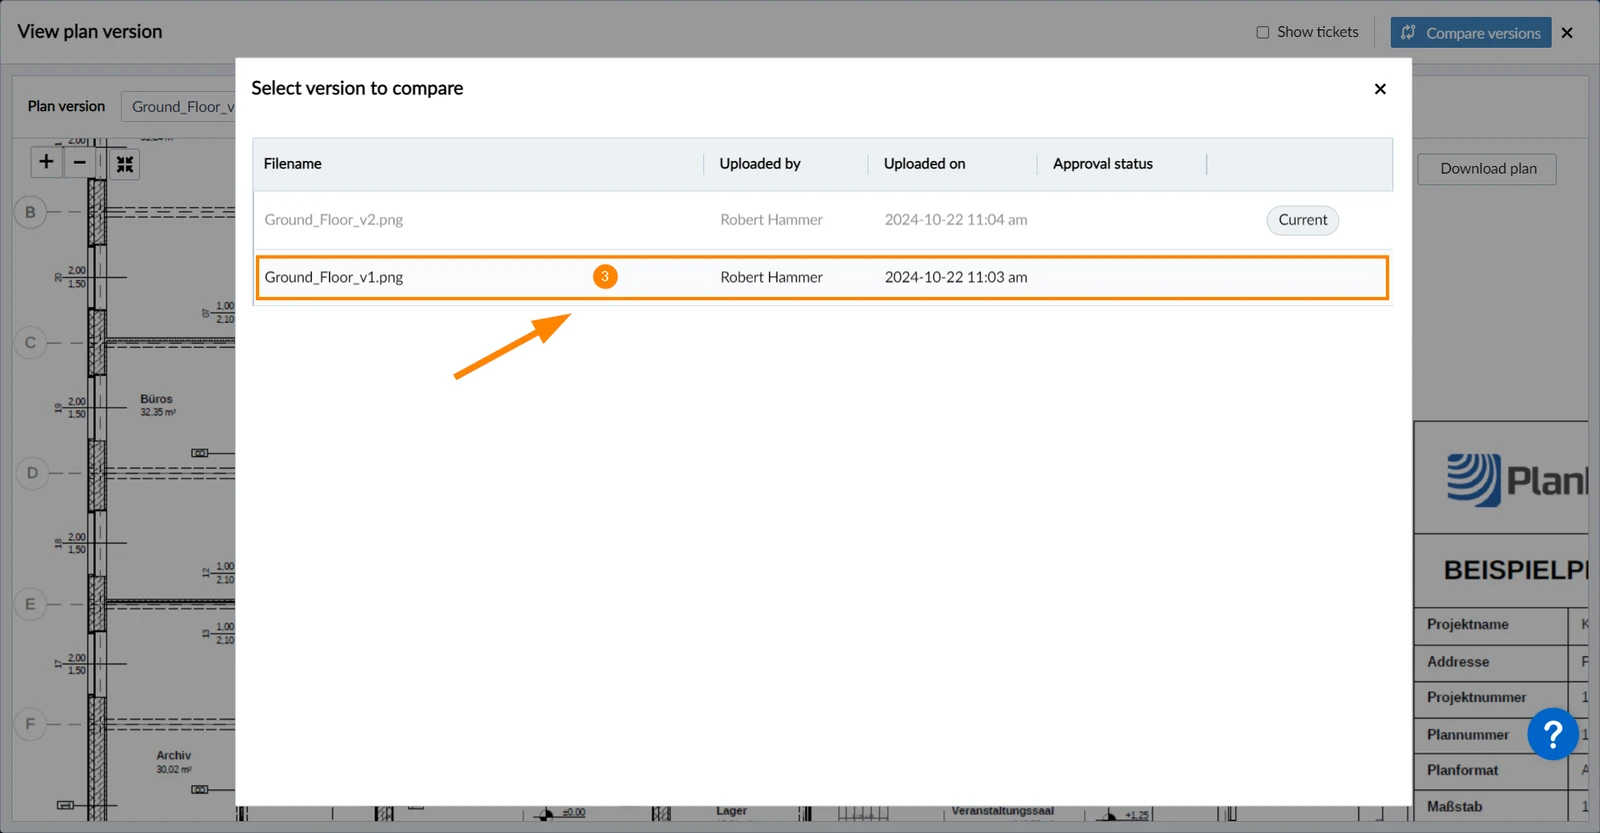Screen dimensions: 1600x833
Task: Click the compare arrows icon in Compare versions
Action: (x=1408, y=33)
